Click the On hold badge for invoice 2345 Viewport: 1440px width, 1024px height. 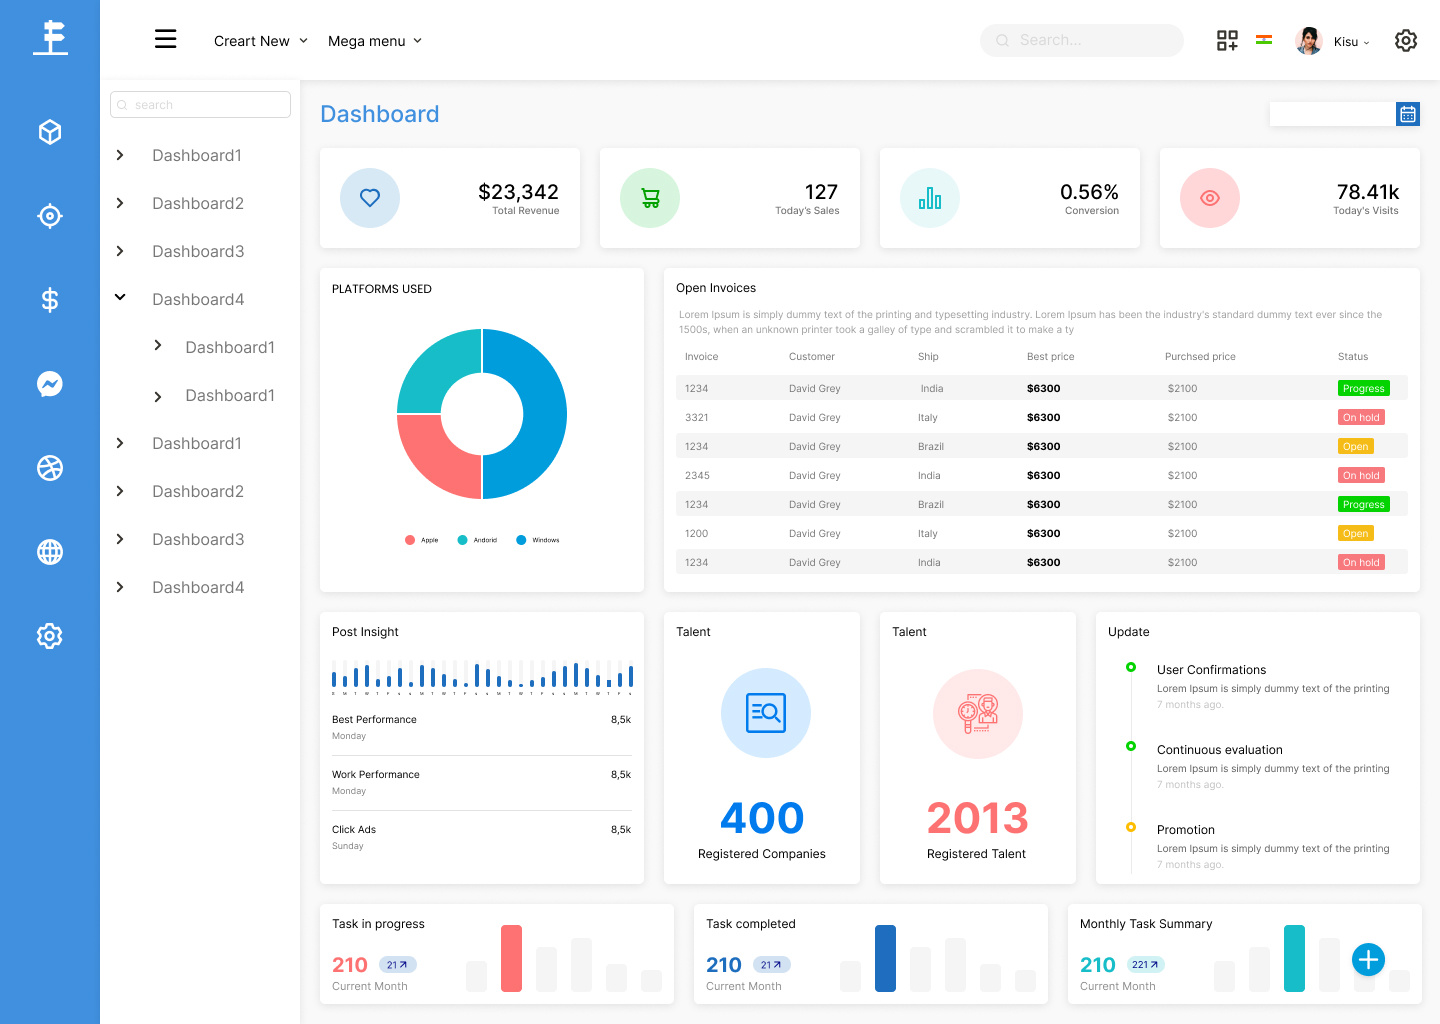click(1361, 475)
